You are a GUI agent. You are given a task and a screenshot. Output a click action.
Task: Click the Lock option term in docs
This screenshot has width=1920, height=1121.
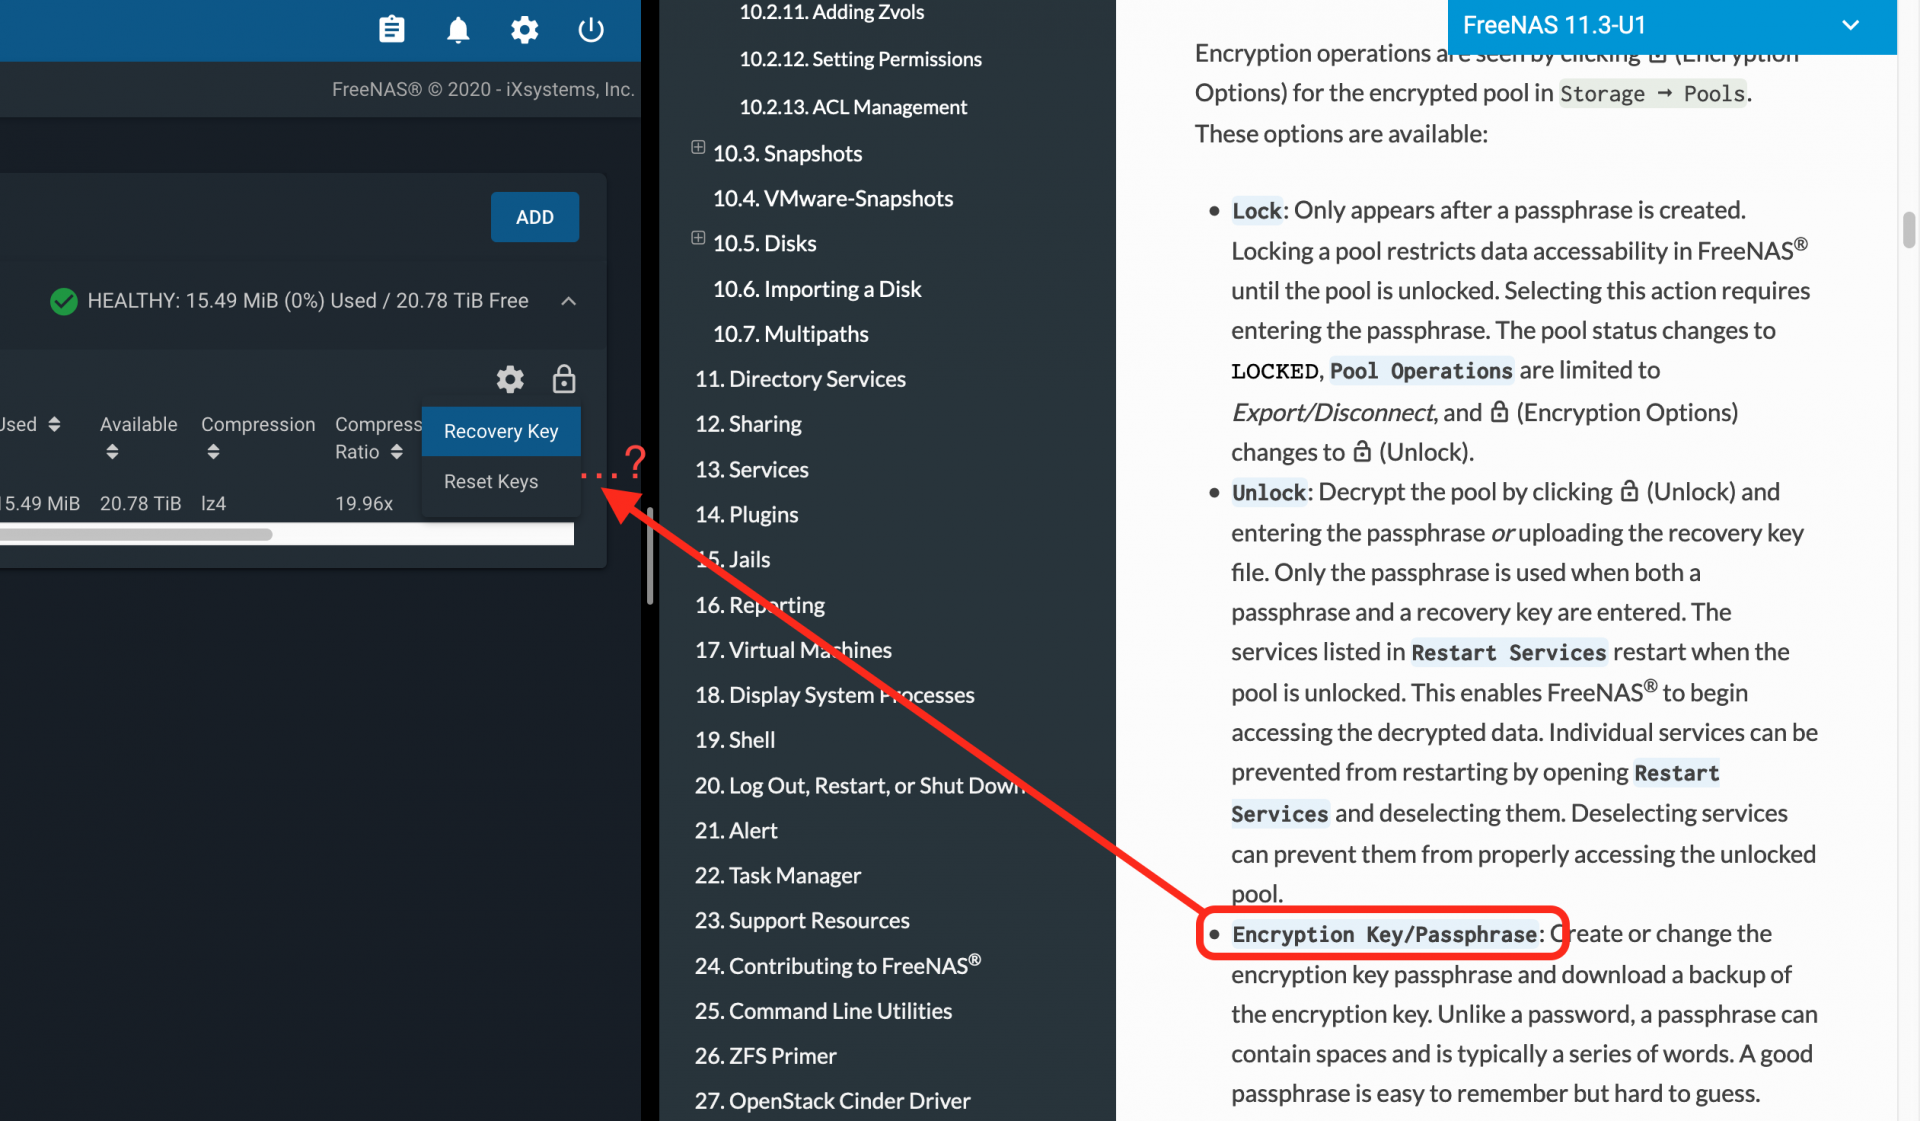(1257, 211)
